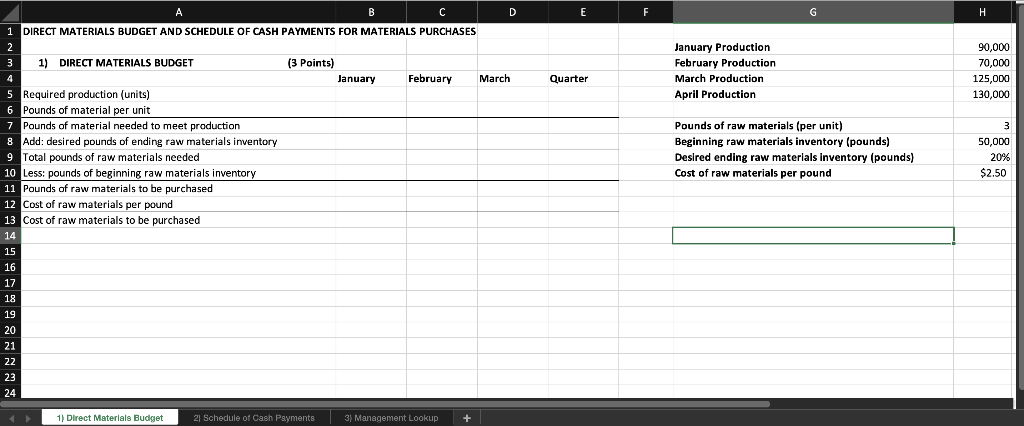
Task: Click the 'February Production' label
Action: (x=725, y=63)
